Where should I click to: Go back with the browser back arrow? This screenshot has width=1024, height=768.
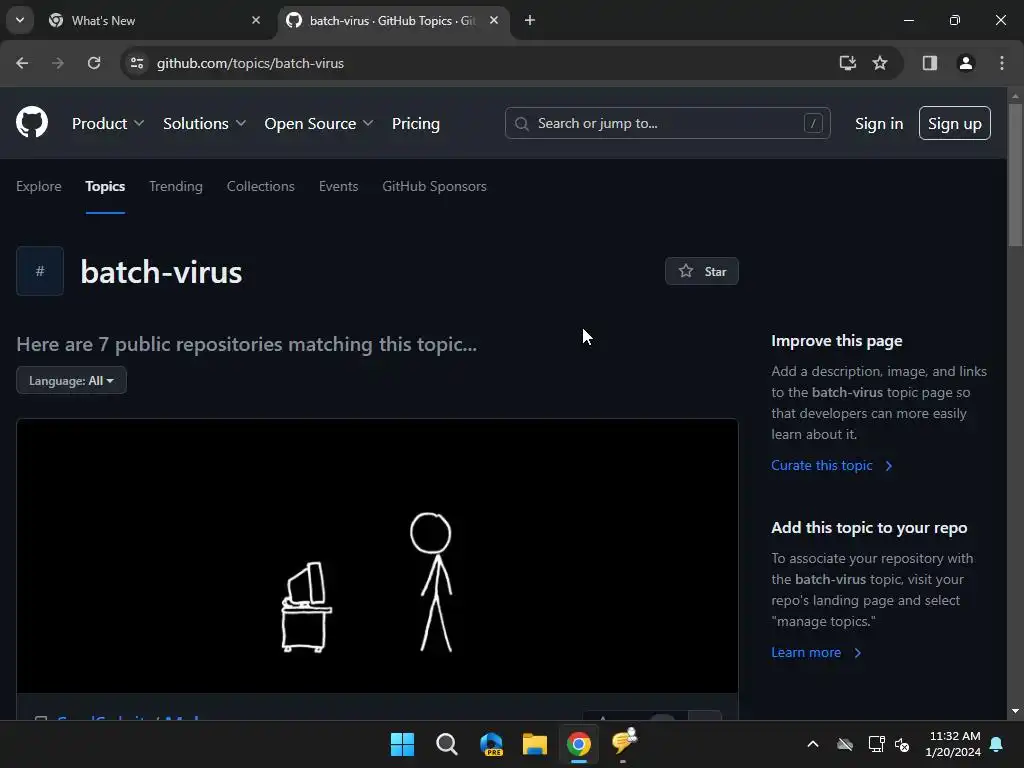(22, 63)
